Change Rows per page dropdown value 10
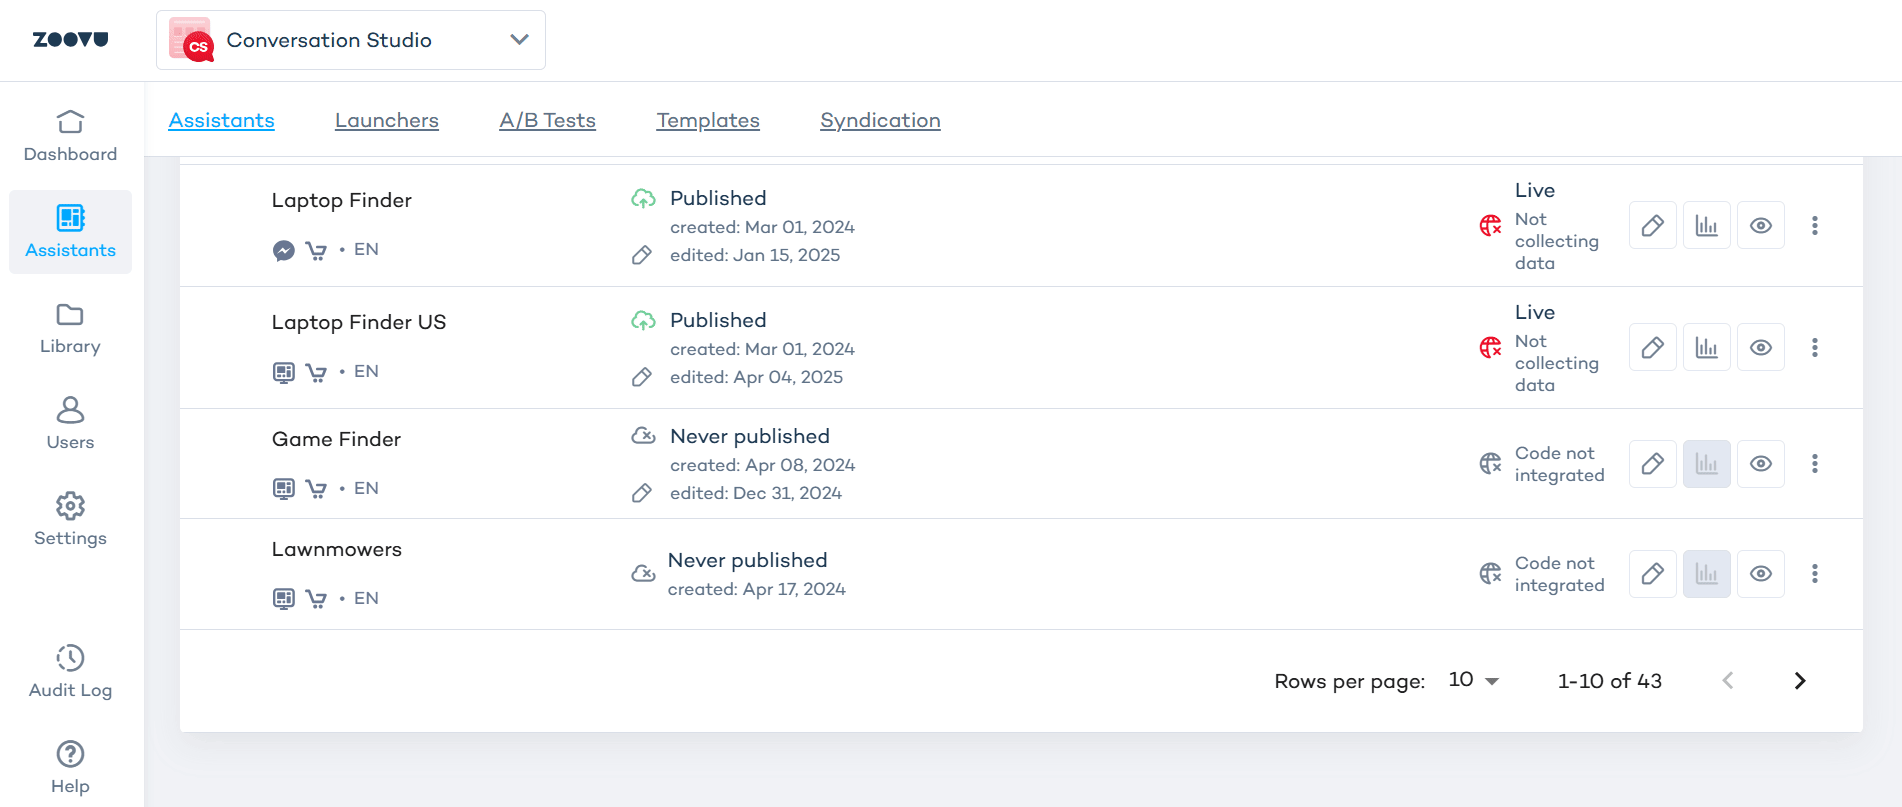Screen dimensions: 1902x807 point(1474,680)
